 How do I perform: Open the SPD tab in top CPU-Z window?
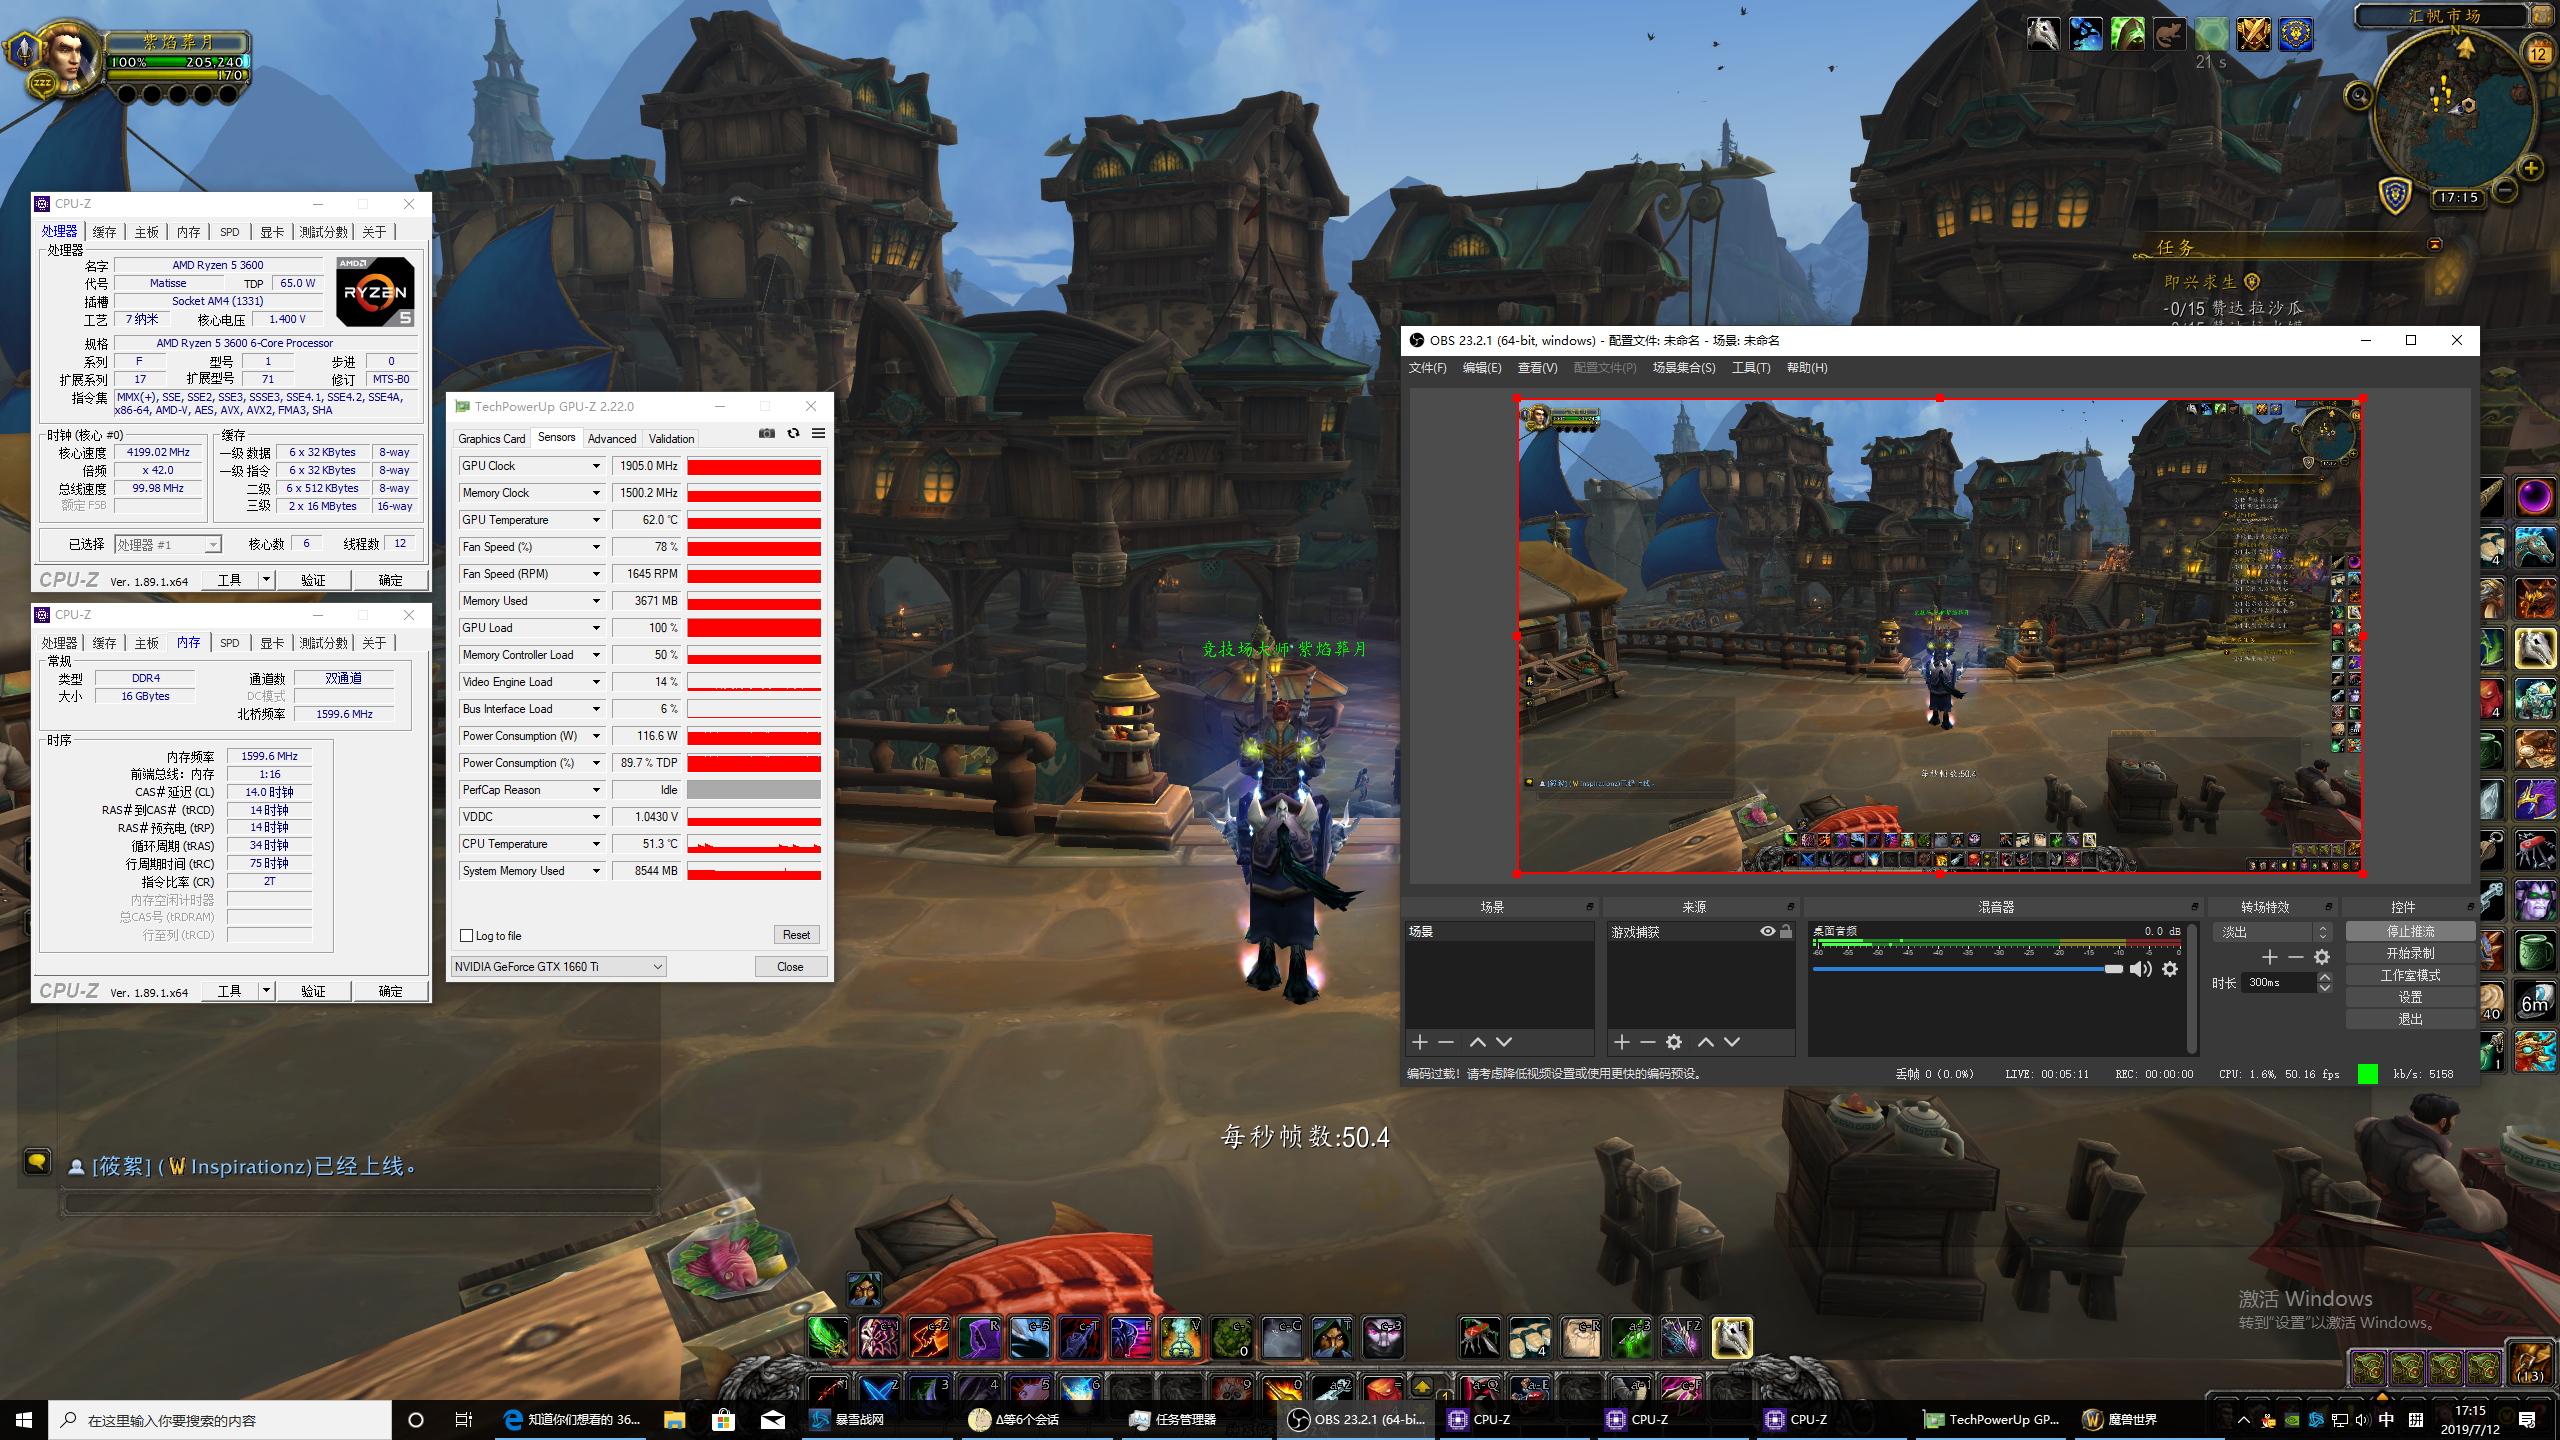coord(230,232)
